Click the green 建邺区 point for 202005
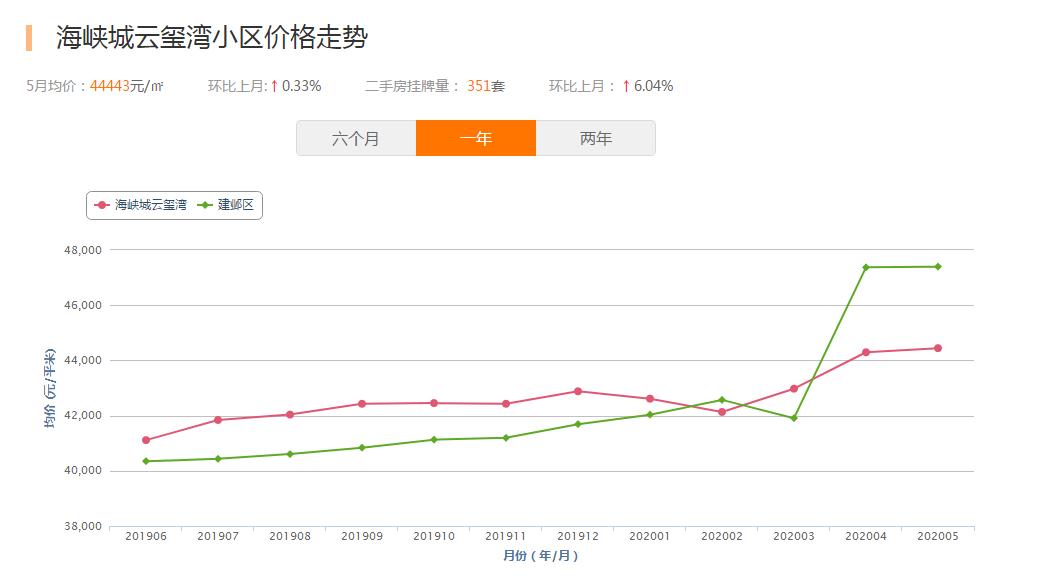The image size is (1049, 577). click(938, 267)
